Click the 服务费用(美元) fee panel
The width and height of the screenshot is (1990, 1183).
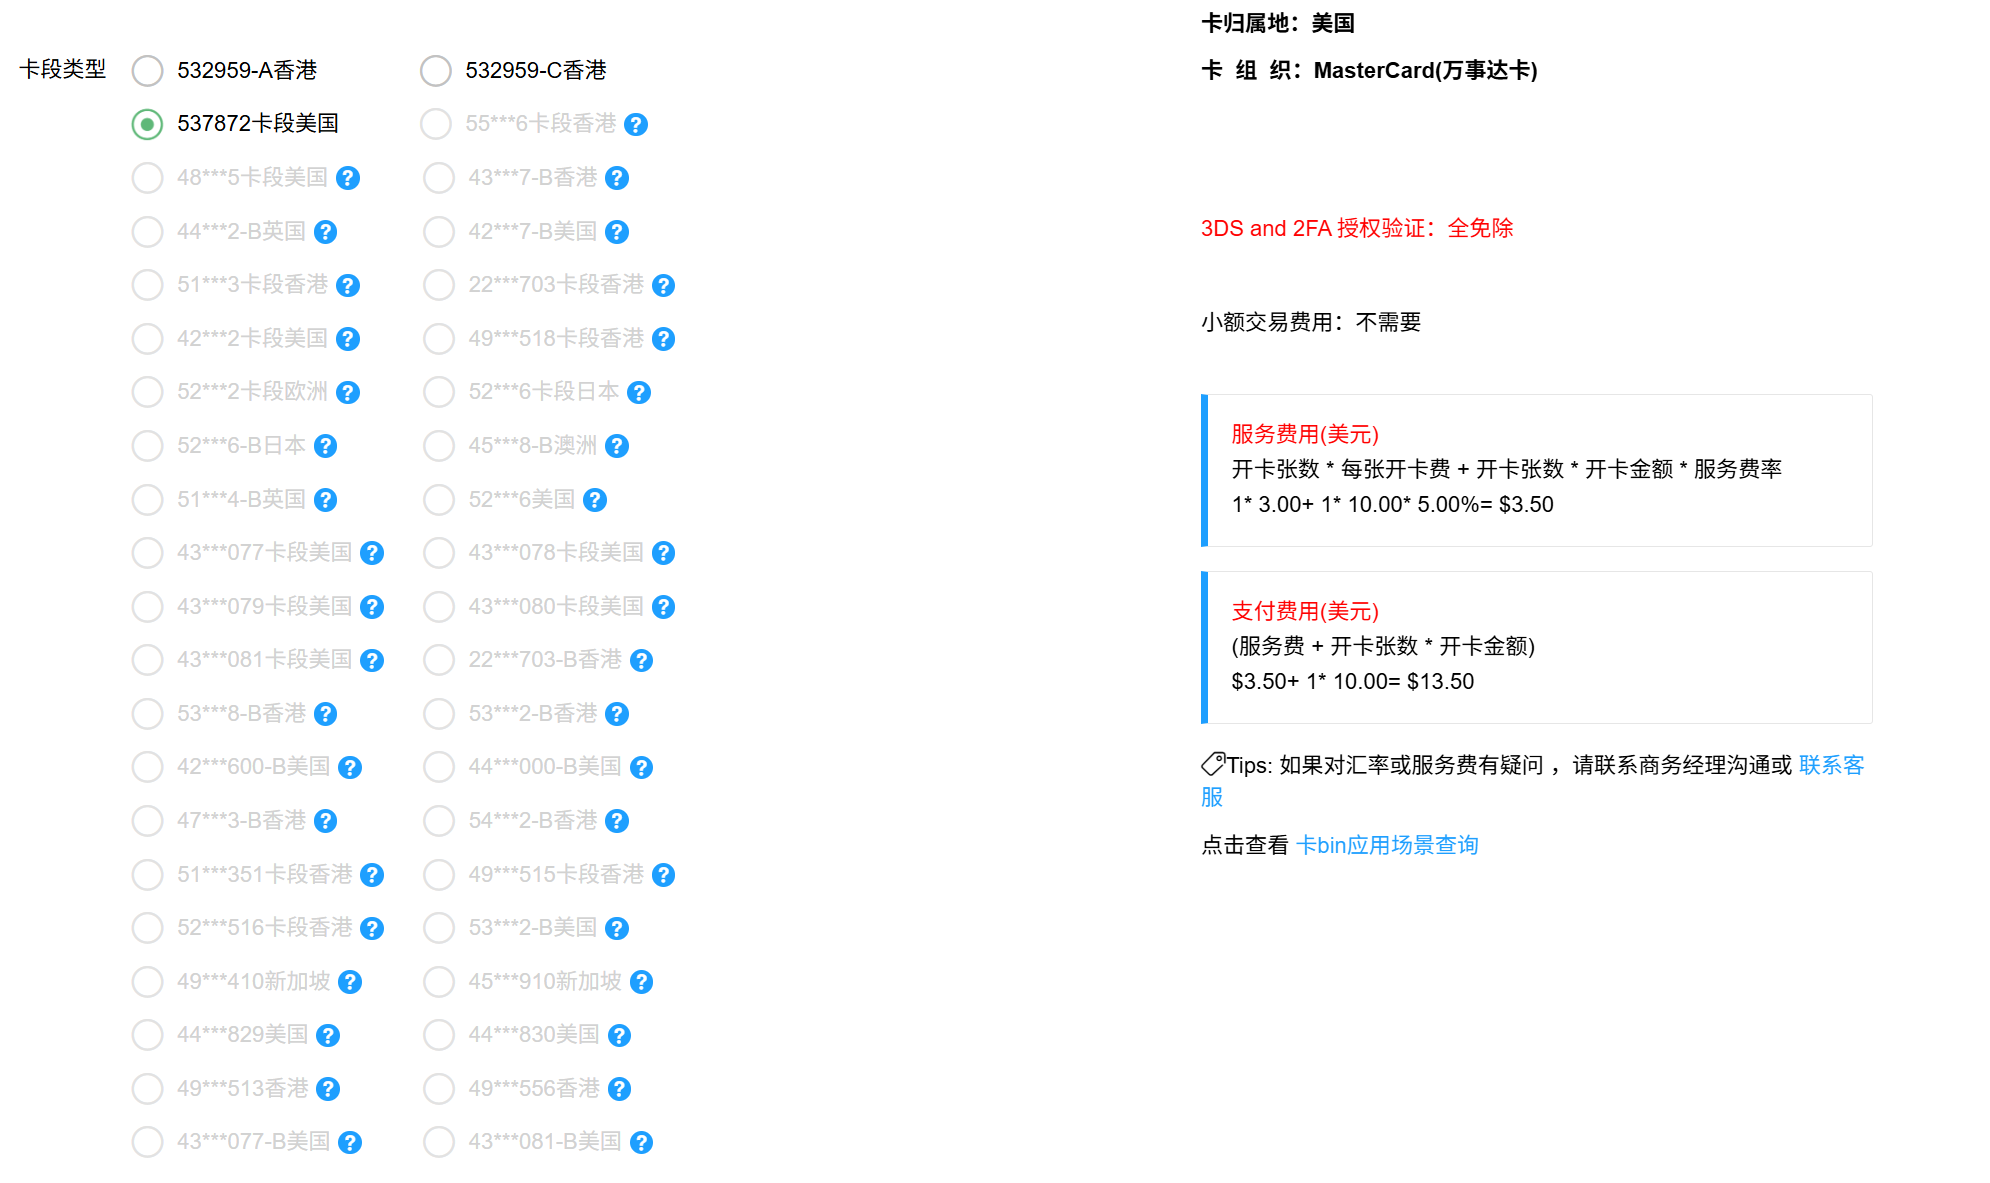(1536, 470)
